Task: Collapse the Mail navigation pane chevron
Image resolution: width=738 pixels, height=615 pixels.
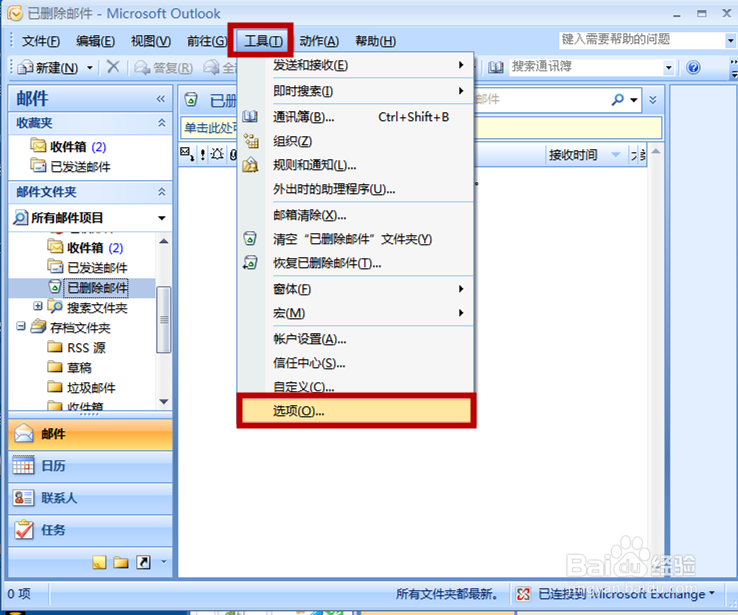Action: coord(161,98)
